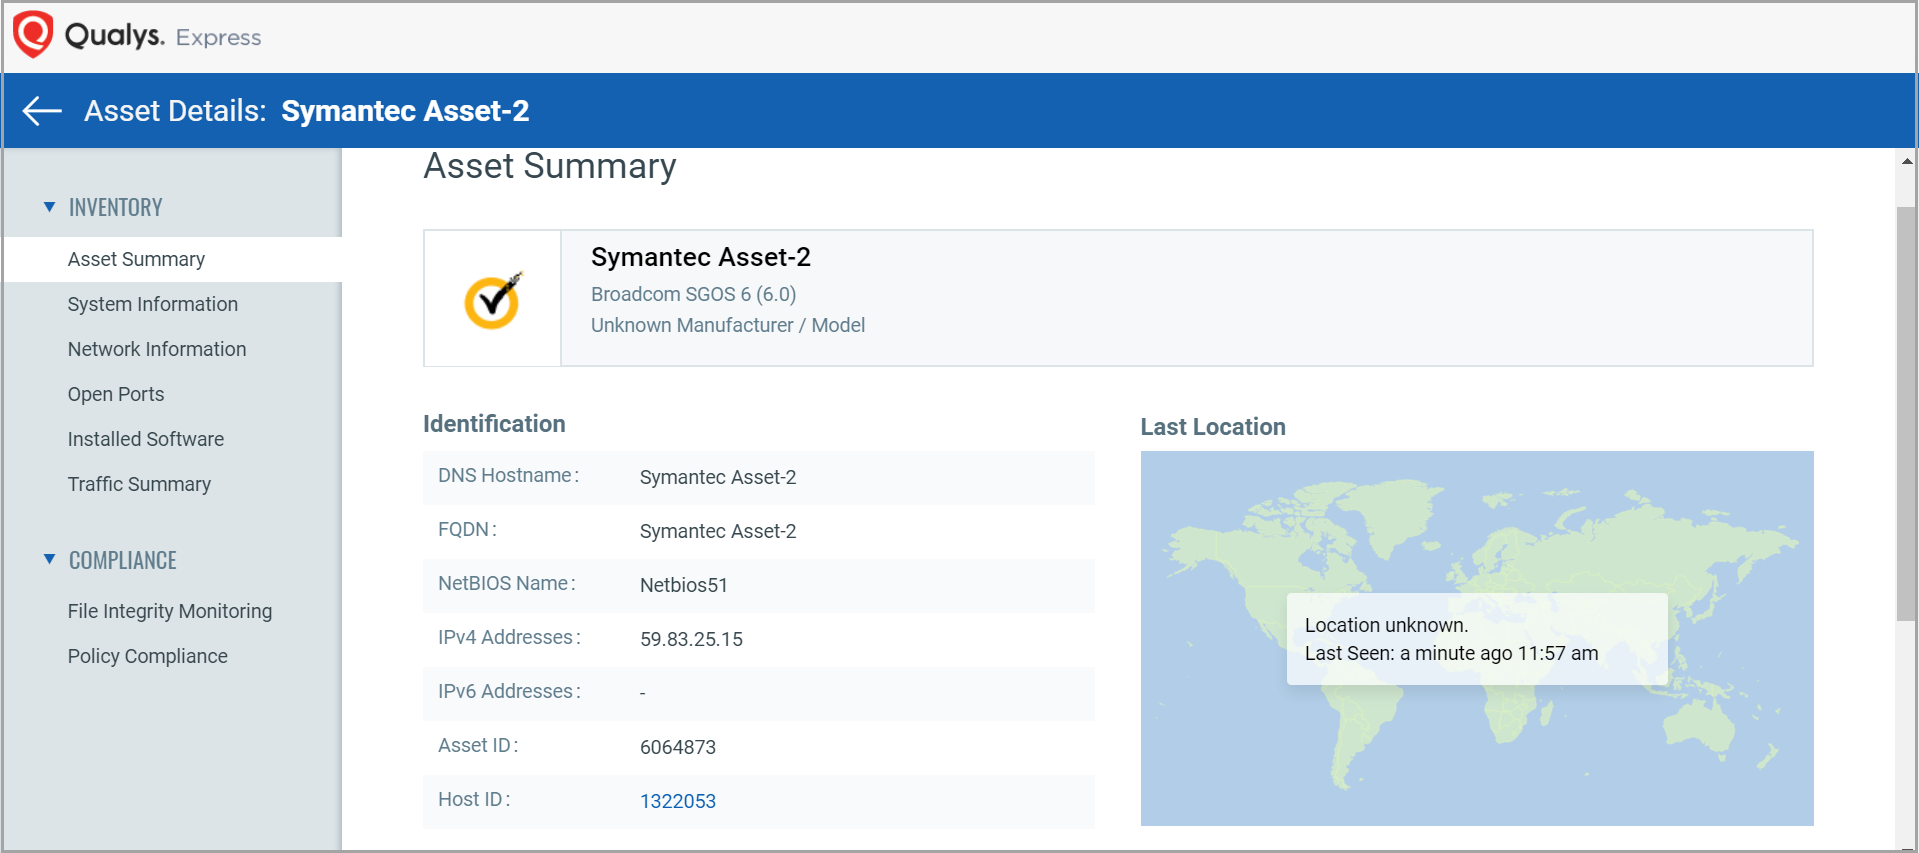Click the back arrow beside Asset Details
This screenshot has height=853, width=1919.
tap(42, 111)
